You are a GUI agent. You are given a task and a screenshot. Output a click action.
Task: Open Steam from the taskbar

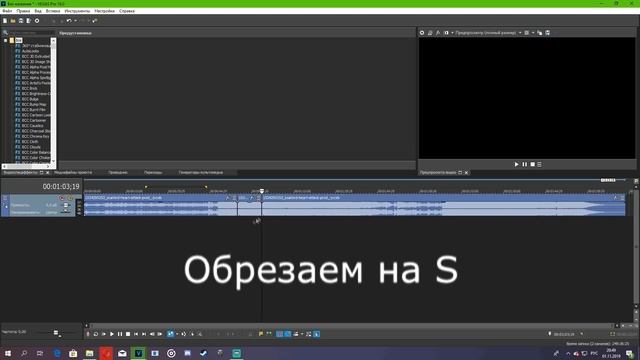click(204, 353)
